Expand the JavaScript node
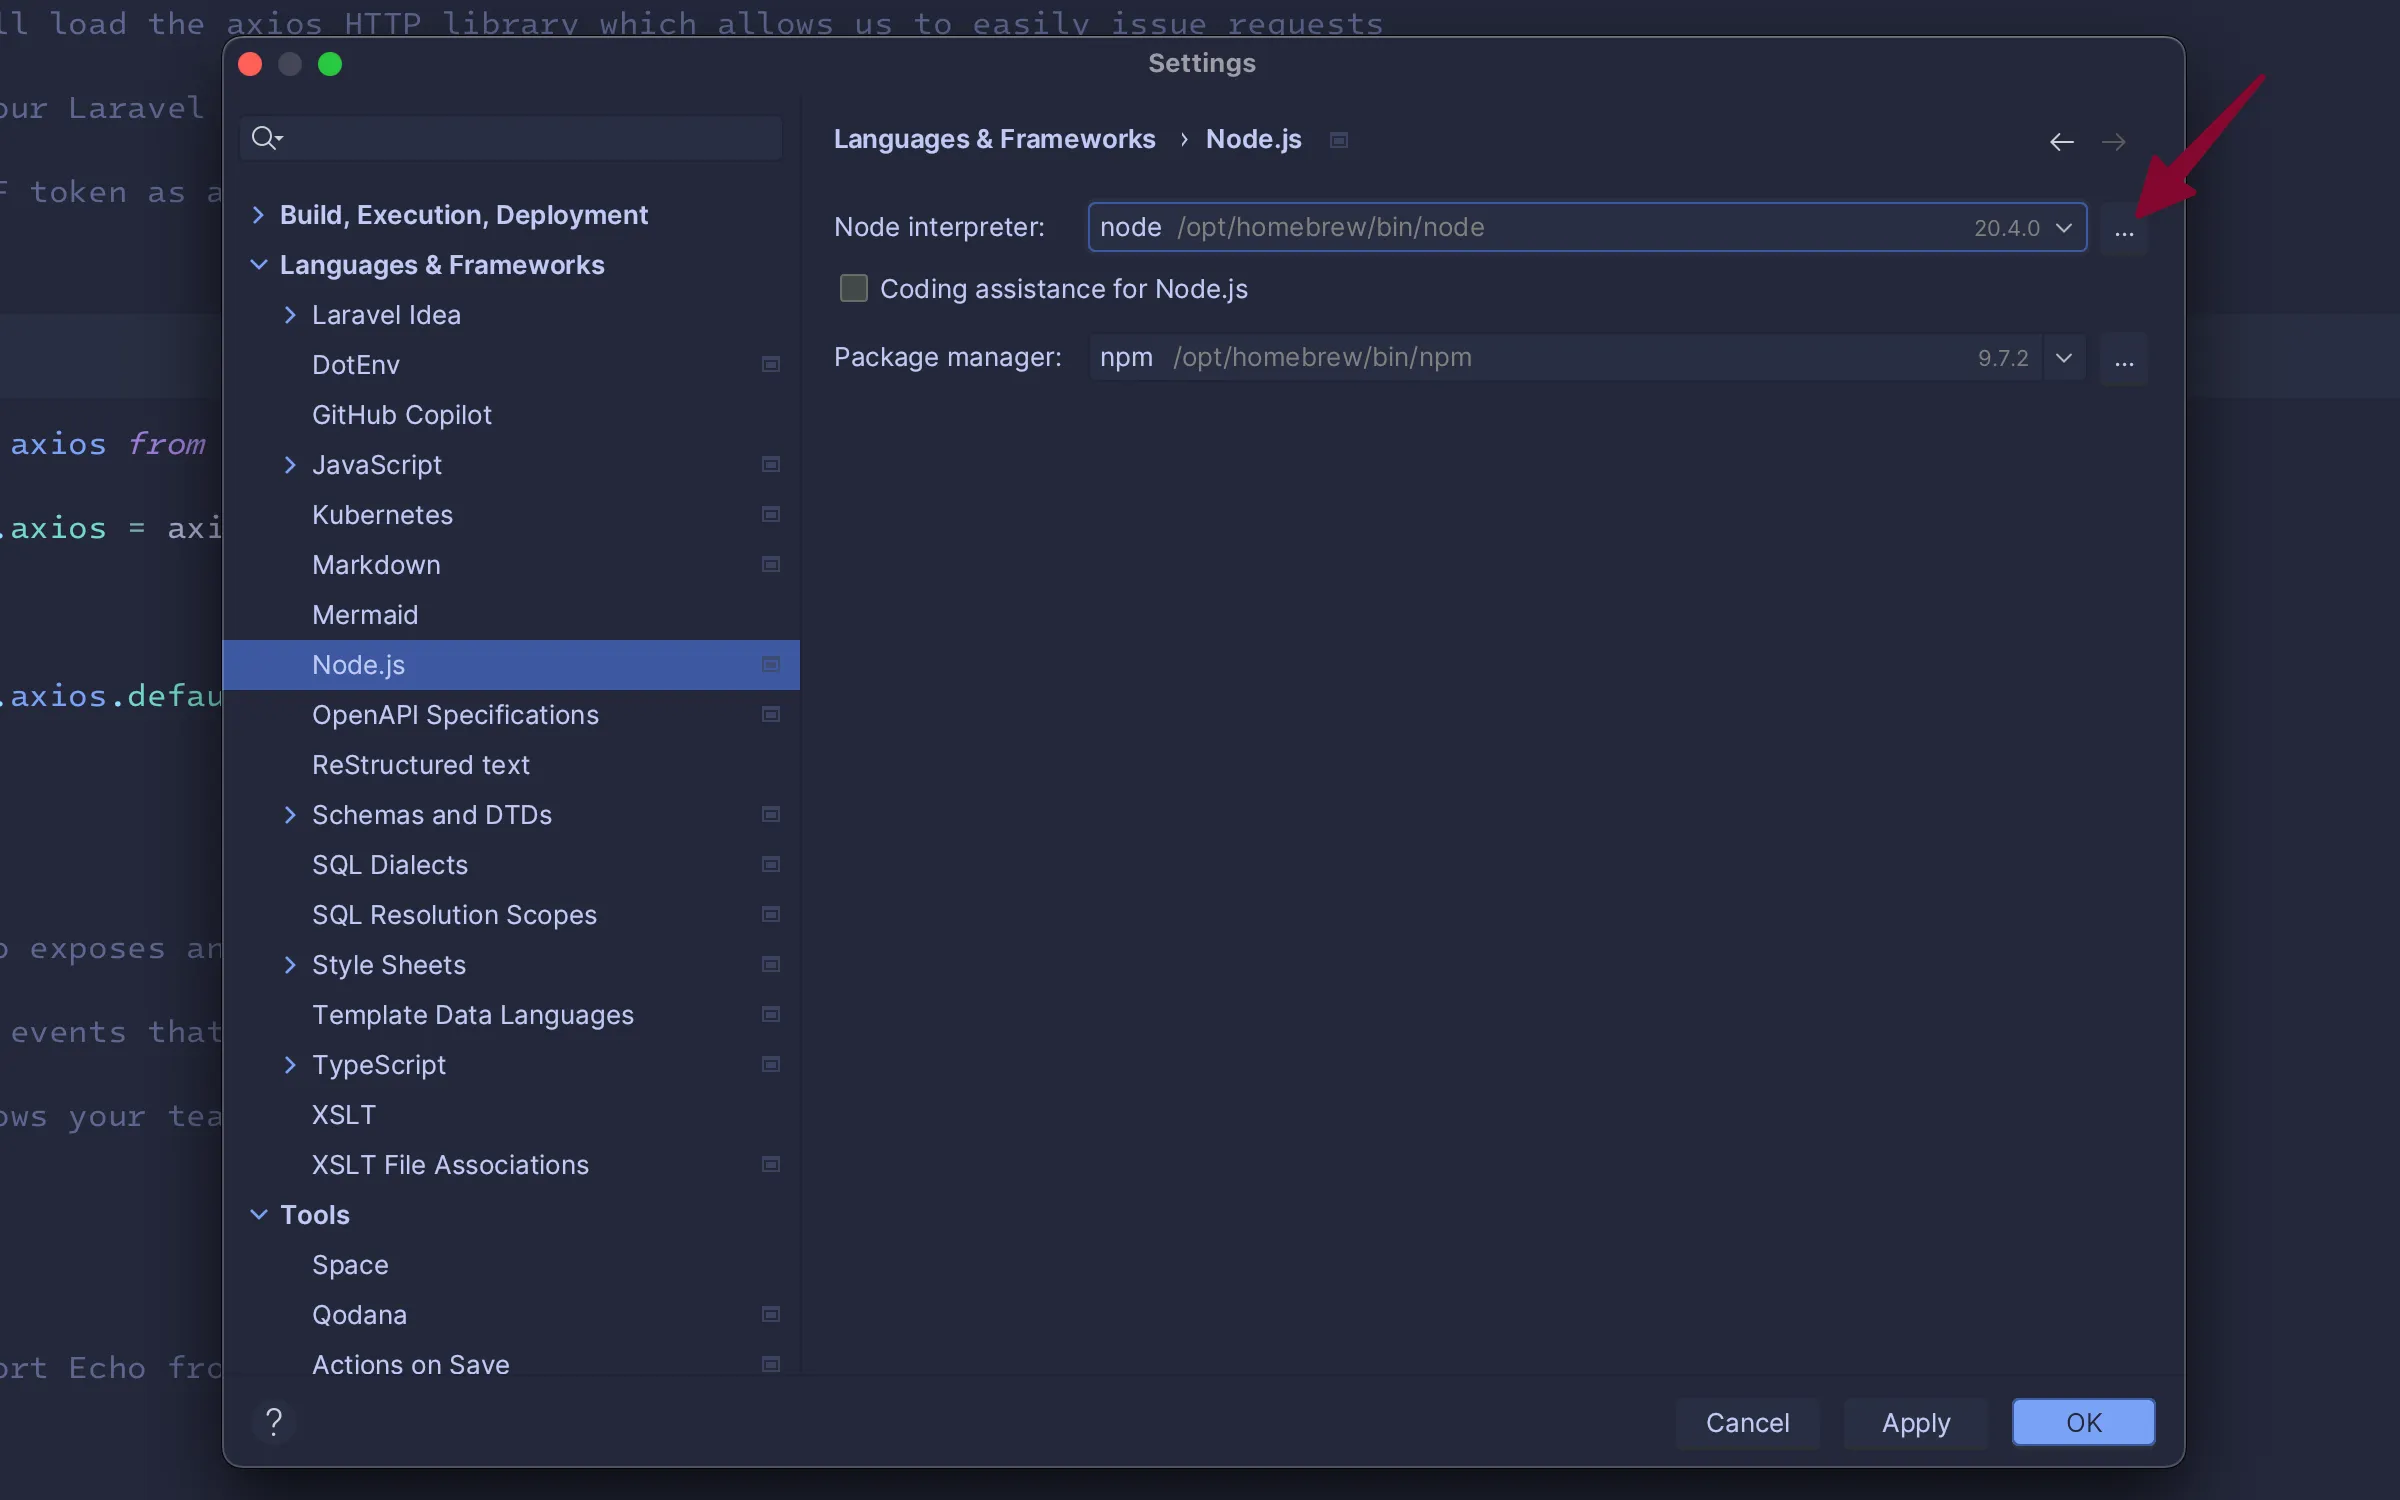 290,465
